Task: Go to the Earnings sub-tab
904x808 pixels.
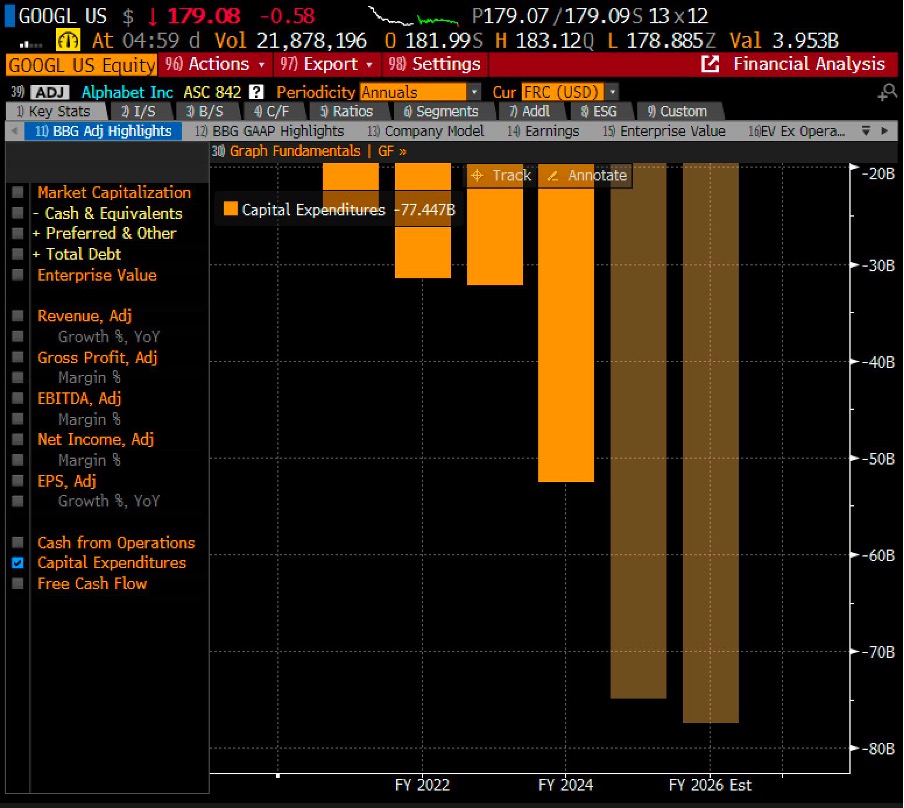Action: pos(543,131)
